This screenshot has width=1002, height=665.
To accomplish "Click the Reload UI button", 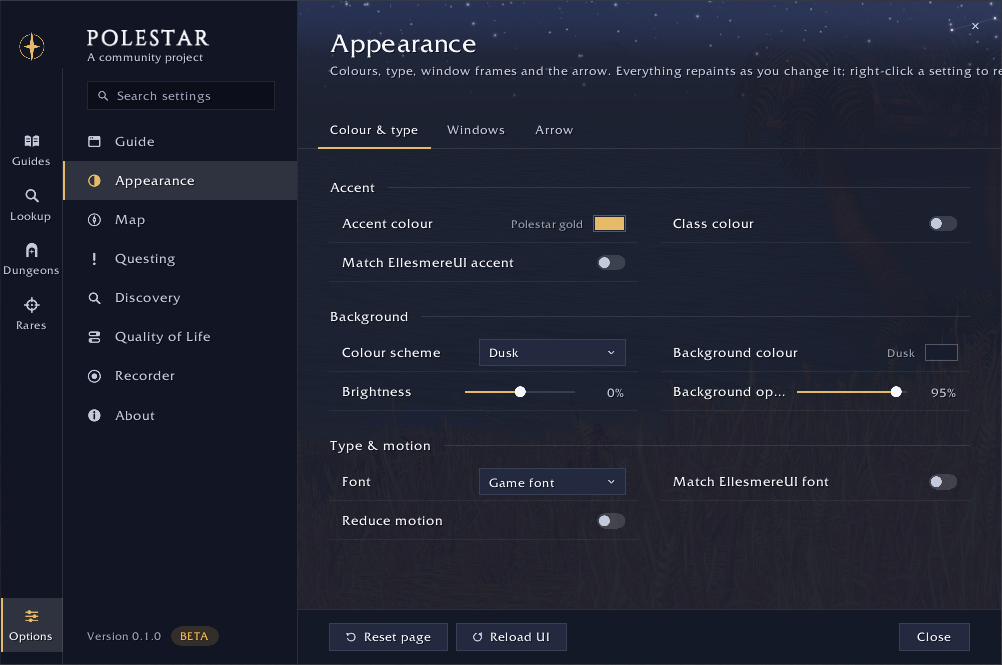I will 511,637.
